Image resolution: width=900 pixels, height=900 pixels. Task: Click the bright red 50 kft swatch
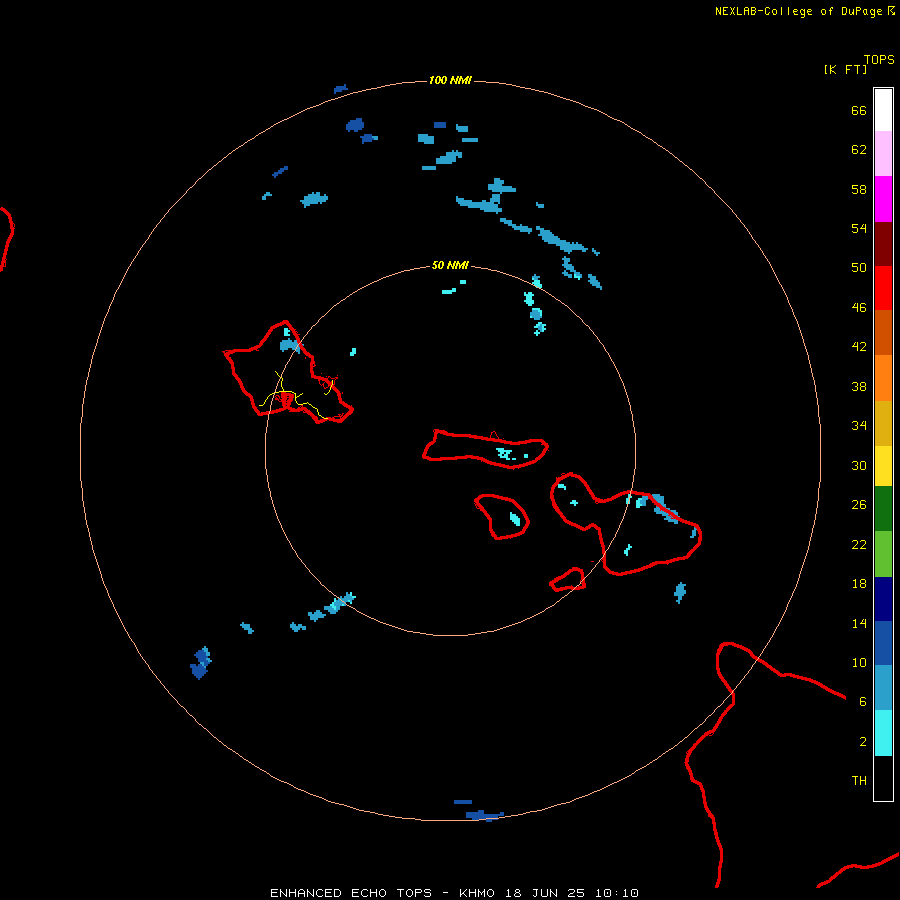tap(883, 288)
